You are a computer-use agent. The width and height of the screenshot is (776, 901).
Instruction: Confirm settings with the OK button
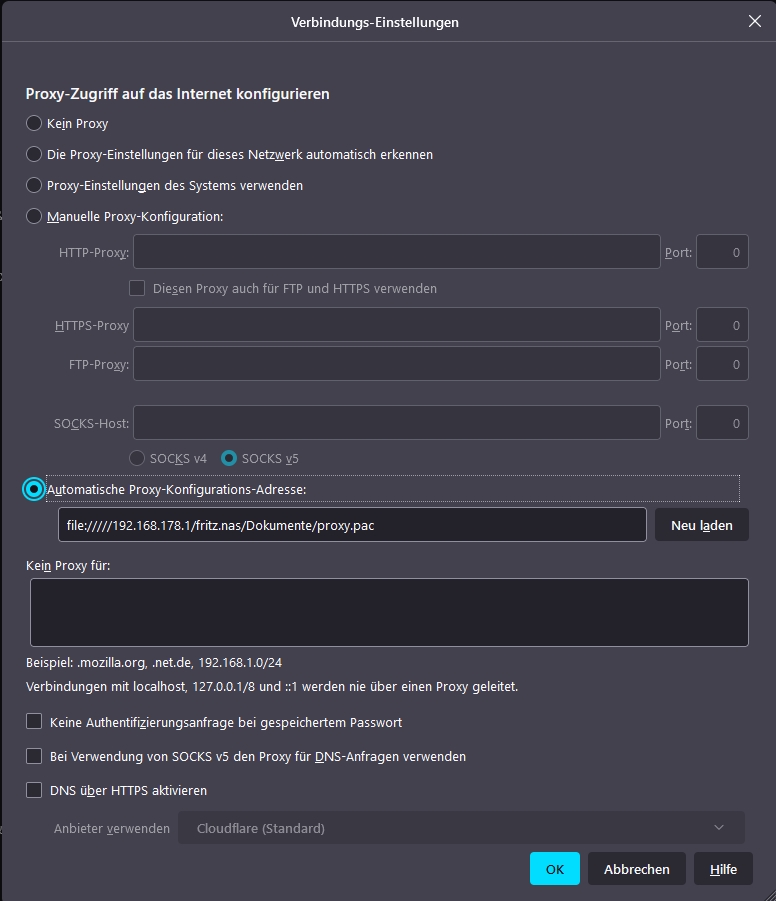[x=554, y=869]
